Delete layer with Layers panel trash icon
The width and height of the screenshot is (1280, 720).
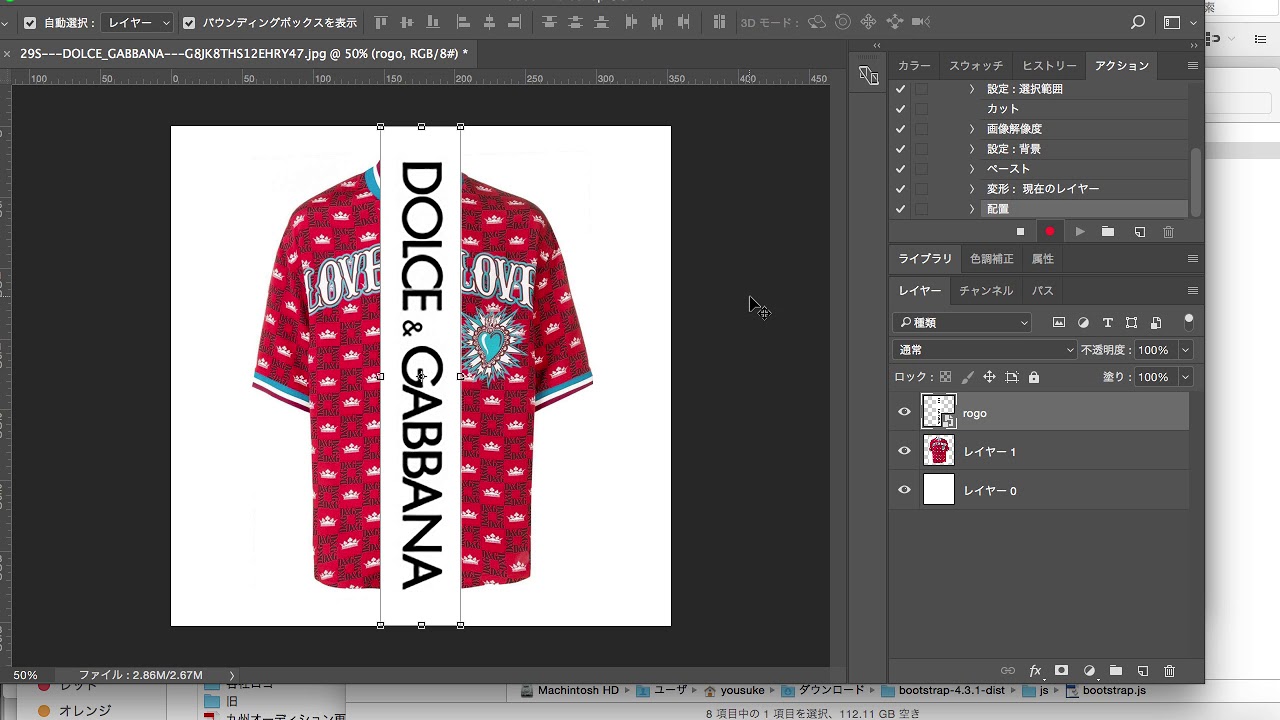1170,671
